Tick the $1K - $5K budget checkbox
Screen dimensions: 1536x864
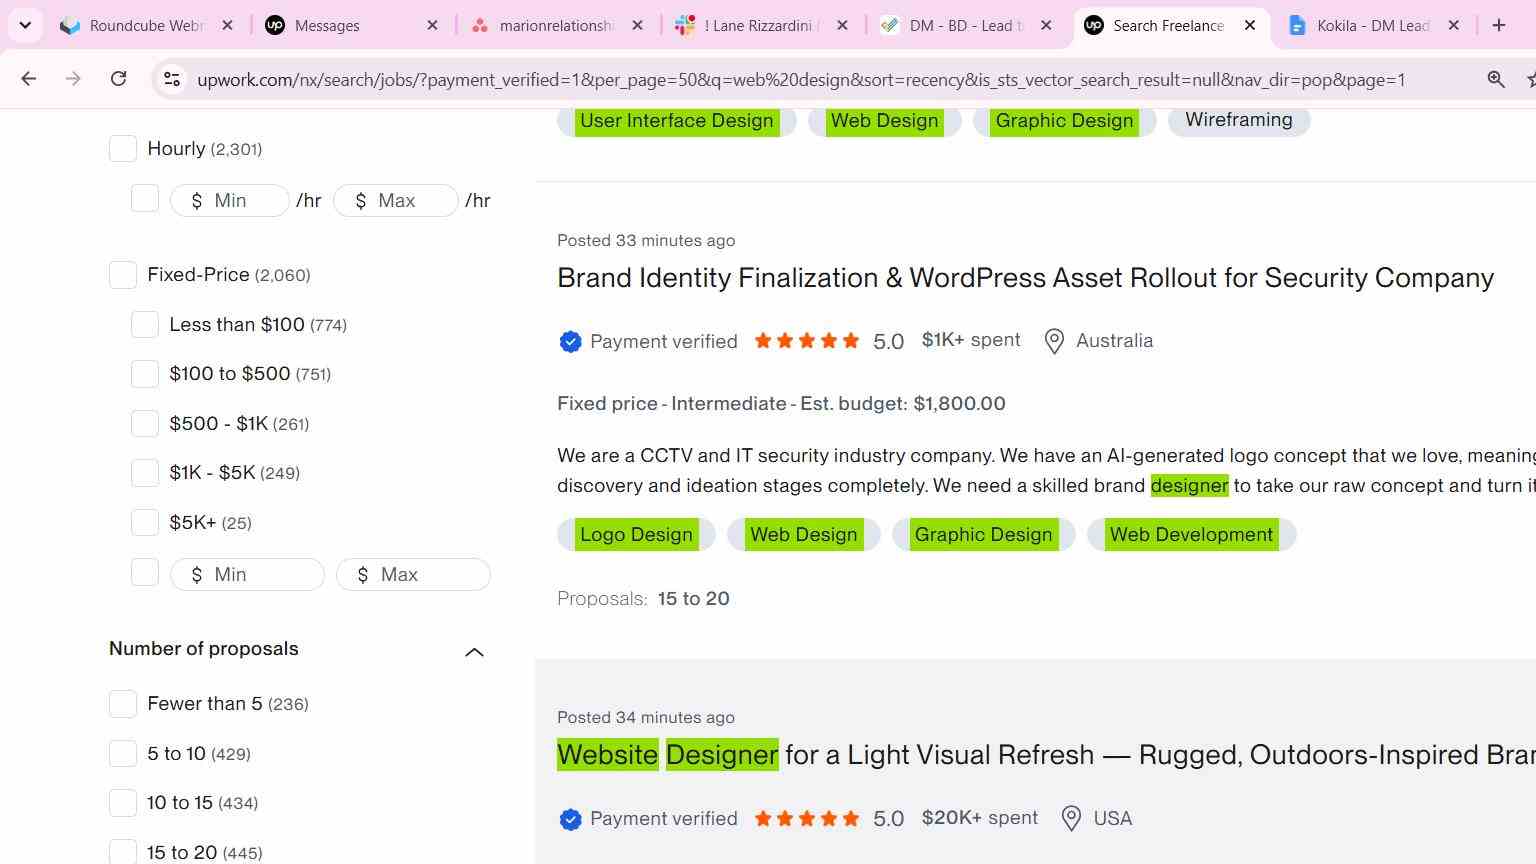pos(145,473)
